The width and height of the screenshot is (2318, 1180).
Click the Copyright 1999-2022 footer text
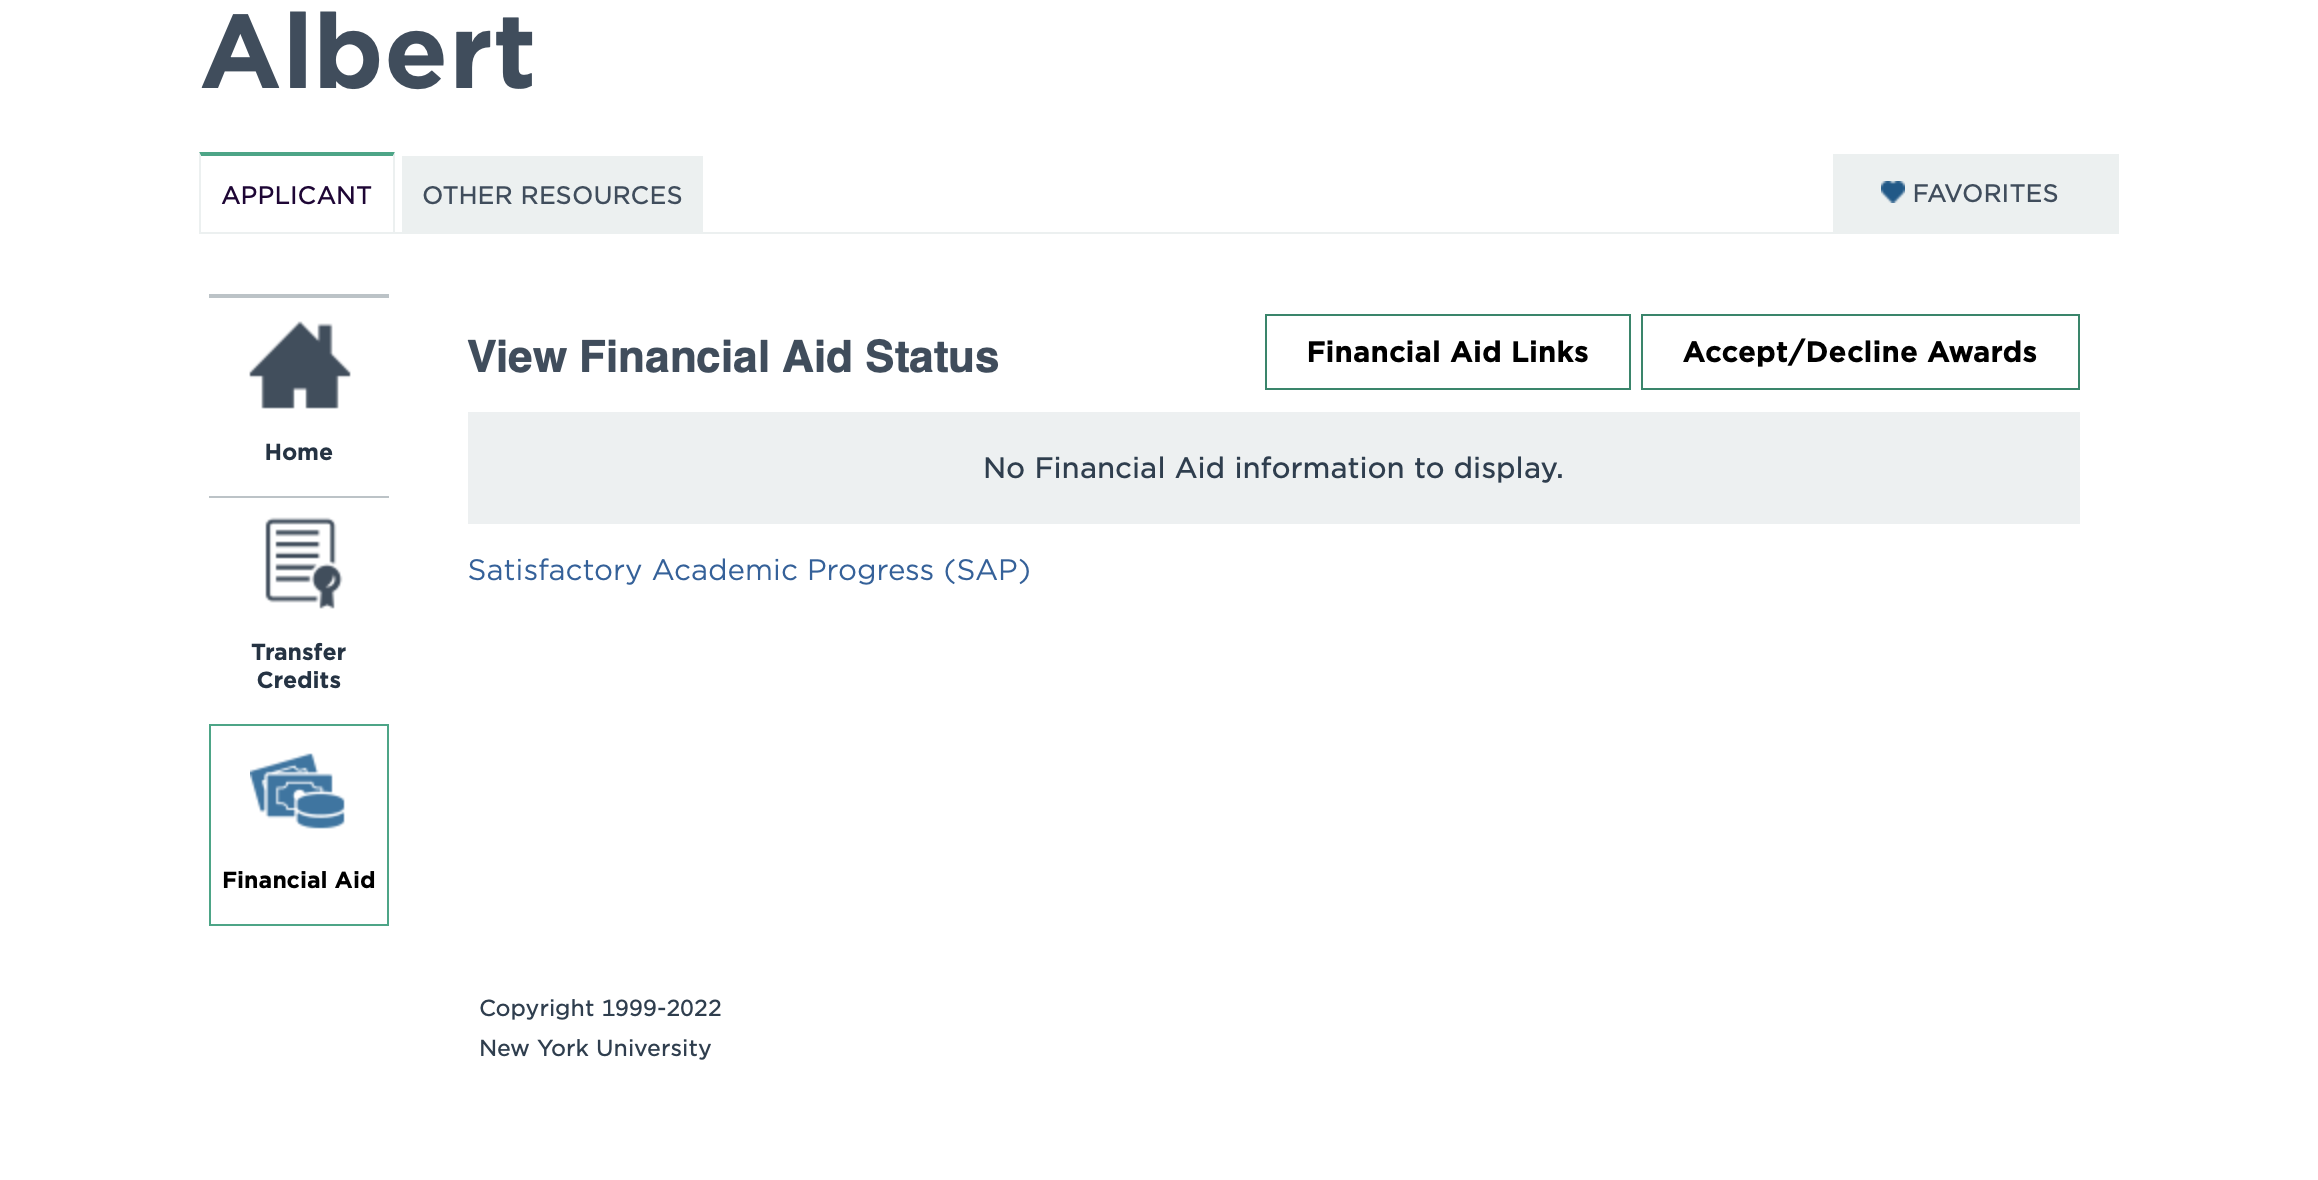pyautogui.click(x=600, y=1008)
